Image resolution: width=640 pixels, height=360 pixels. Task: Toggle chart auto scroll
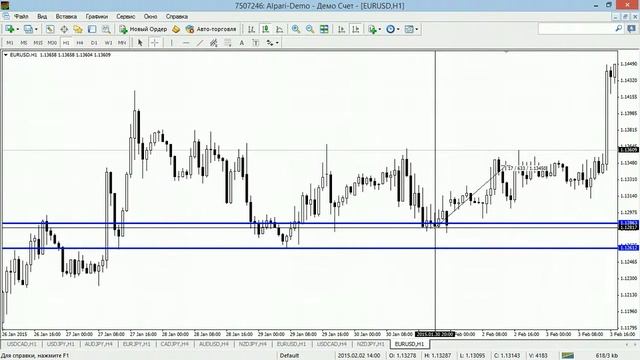click(x=342, y=29)
